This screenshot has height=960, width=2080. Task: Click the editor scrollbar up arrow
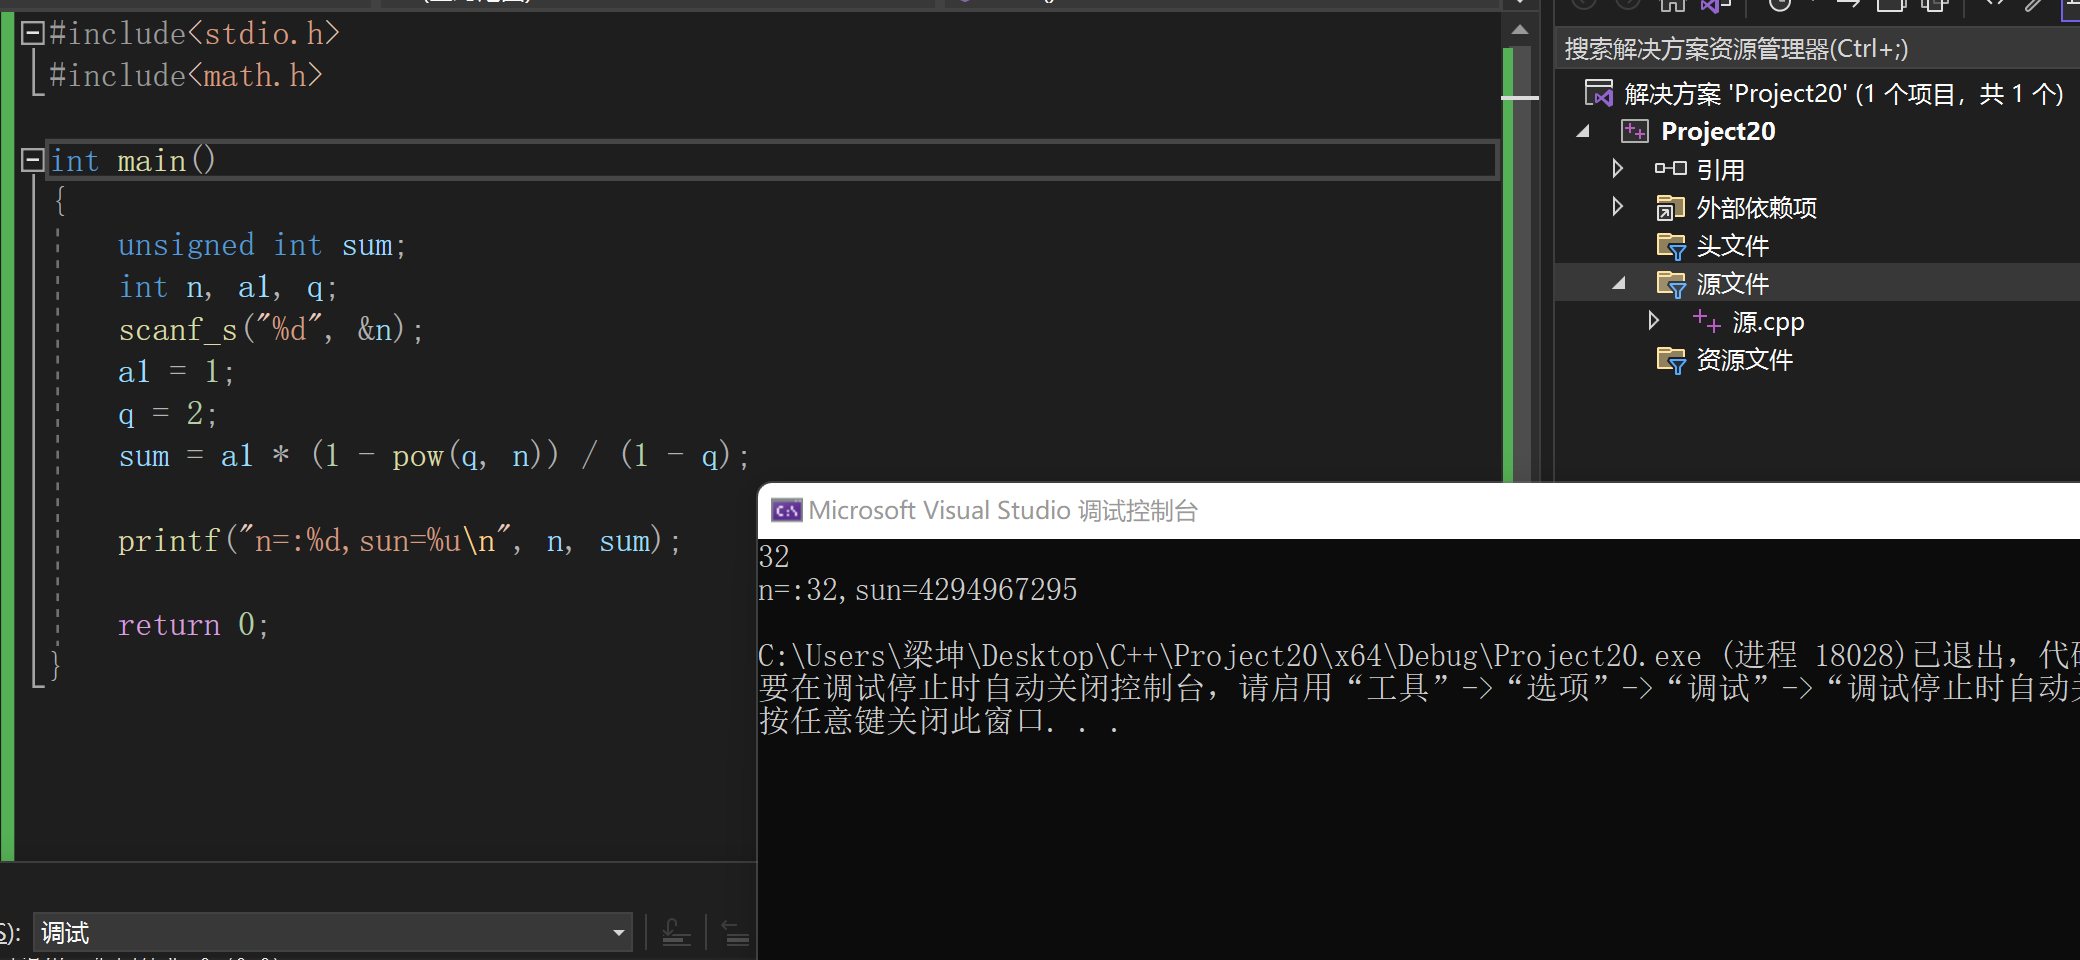(1520, 30)
